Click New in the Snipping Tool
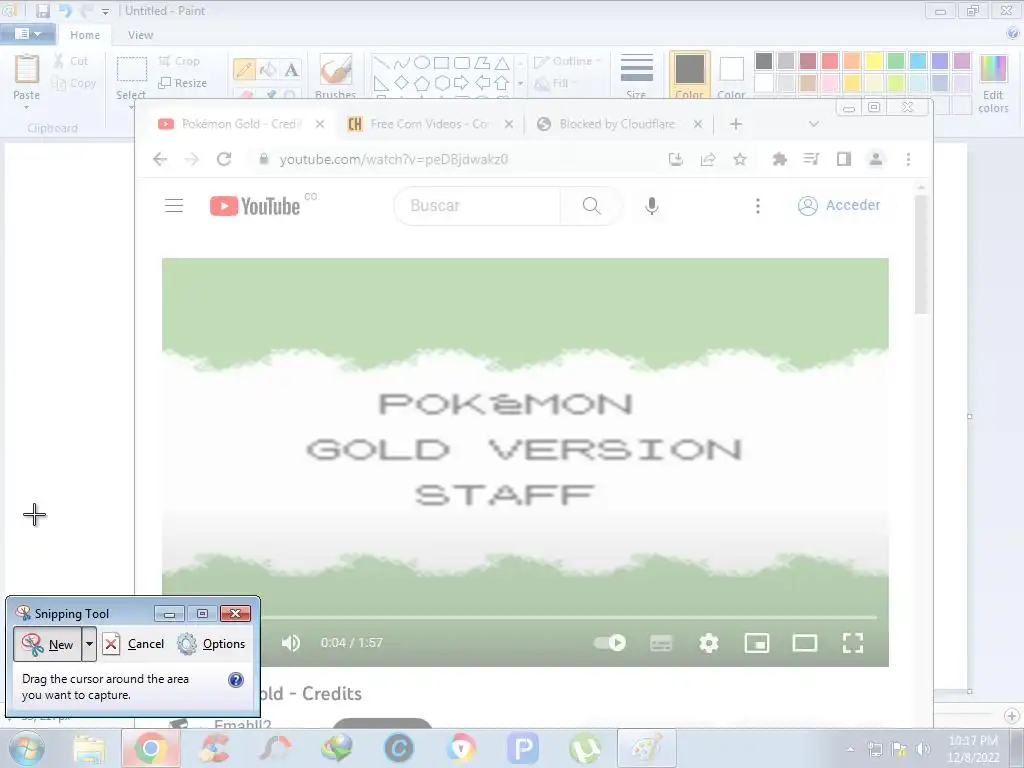The image size is (1024, 768). tap(48, 644)
